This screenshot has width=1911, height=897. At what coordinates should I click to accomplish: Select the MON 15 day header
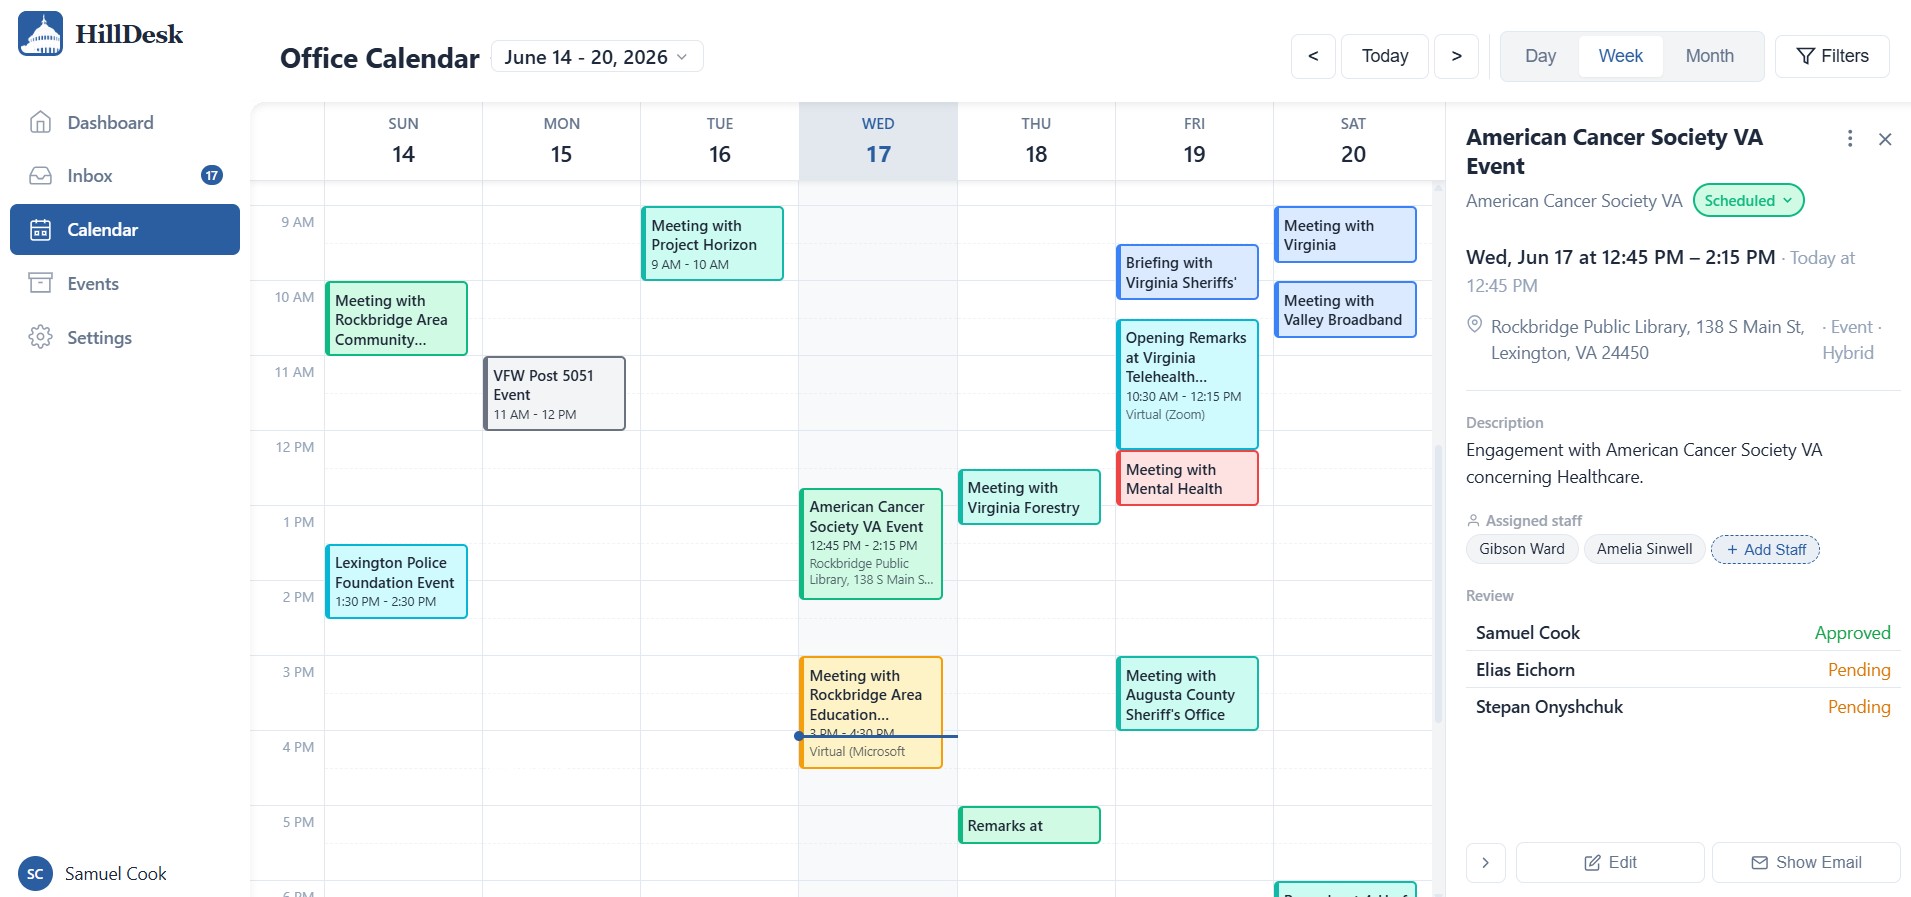561,141
